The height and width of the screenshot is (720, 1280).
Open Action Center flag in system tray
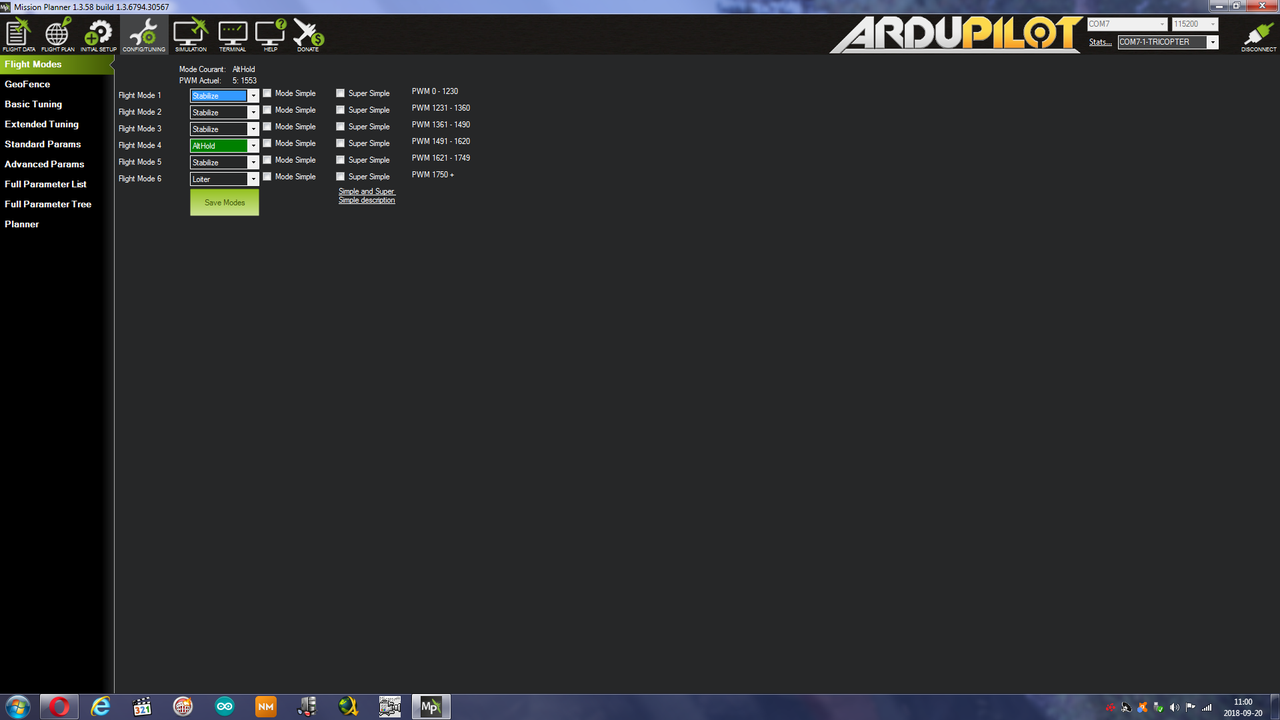point(1190,707)
